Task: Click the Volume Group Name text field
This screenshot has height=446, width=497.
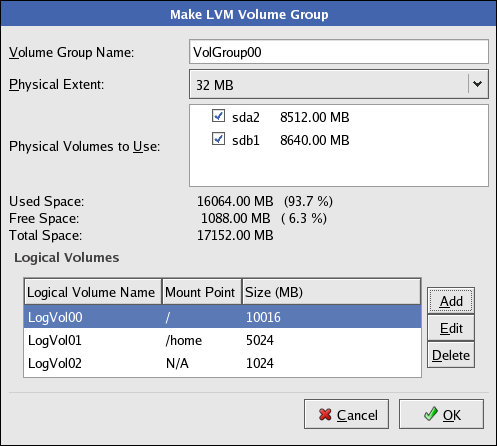Action: 339,52
